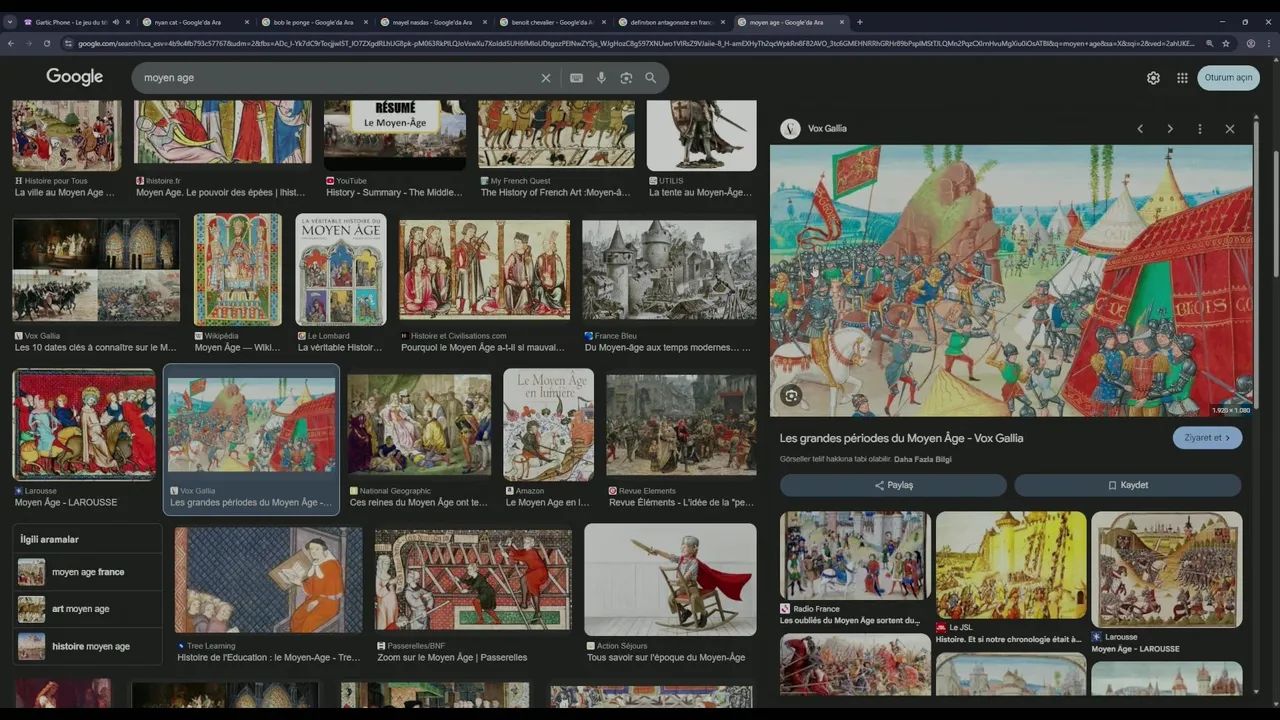
Task: Click the Paylaş share button
Action: click(x=893, y=485)
